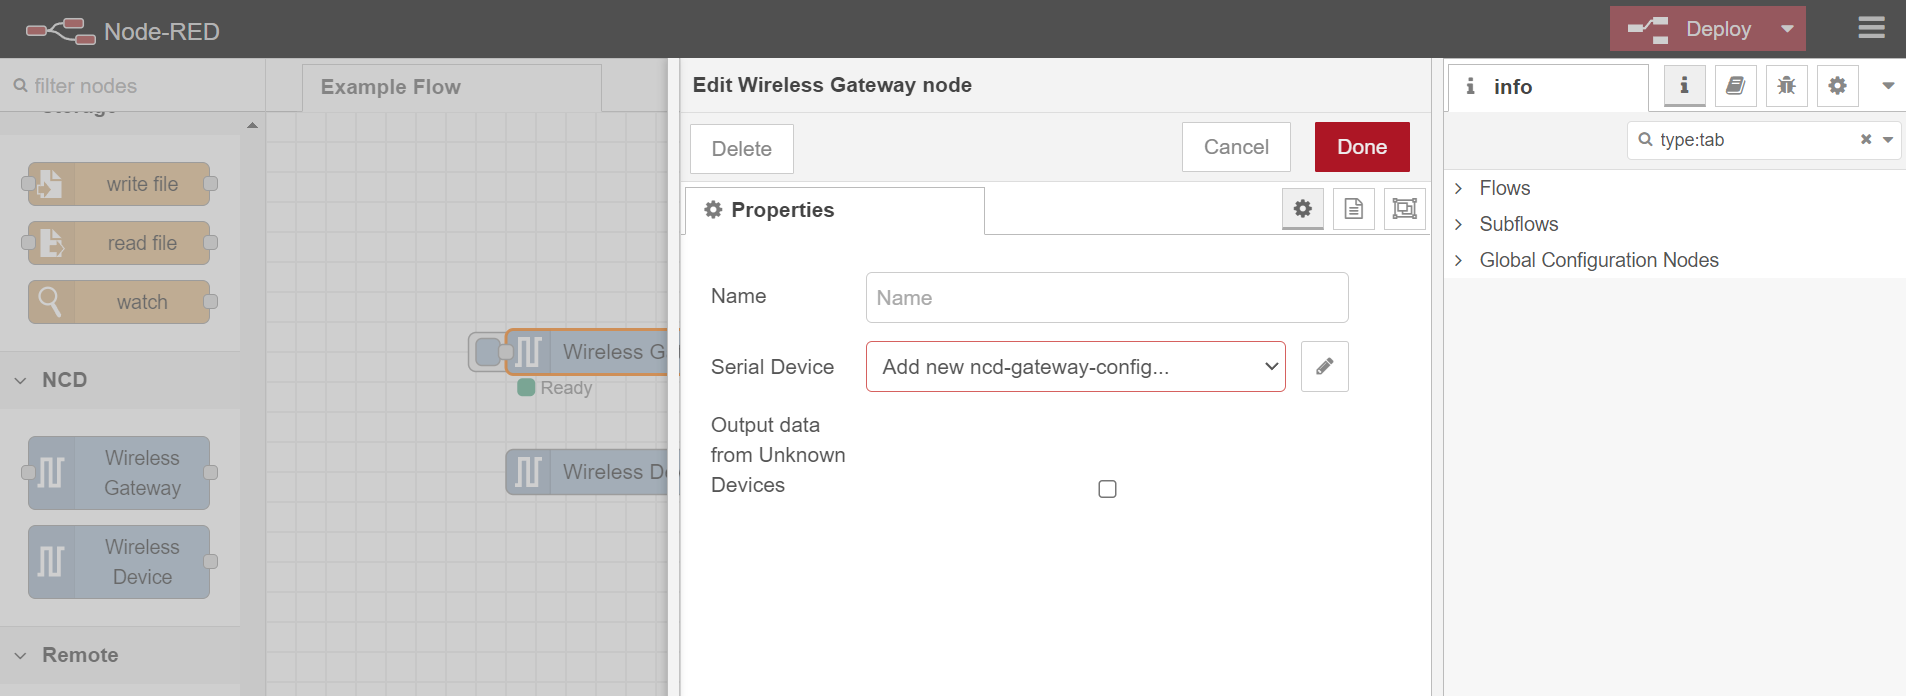Click the Done button

pos(1361,147)
